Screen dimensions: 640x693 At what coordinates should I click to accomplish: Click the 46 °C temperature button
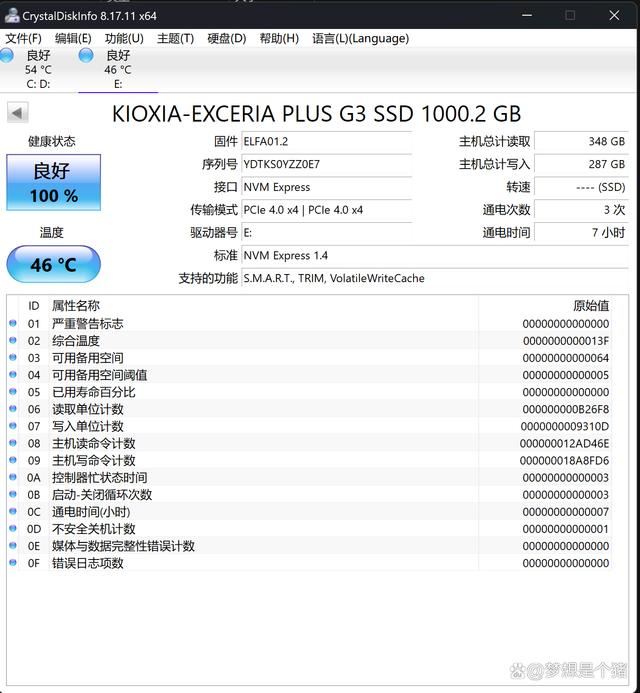coord(53,264)
